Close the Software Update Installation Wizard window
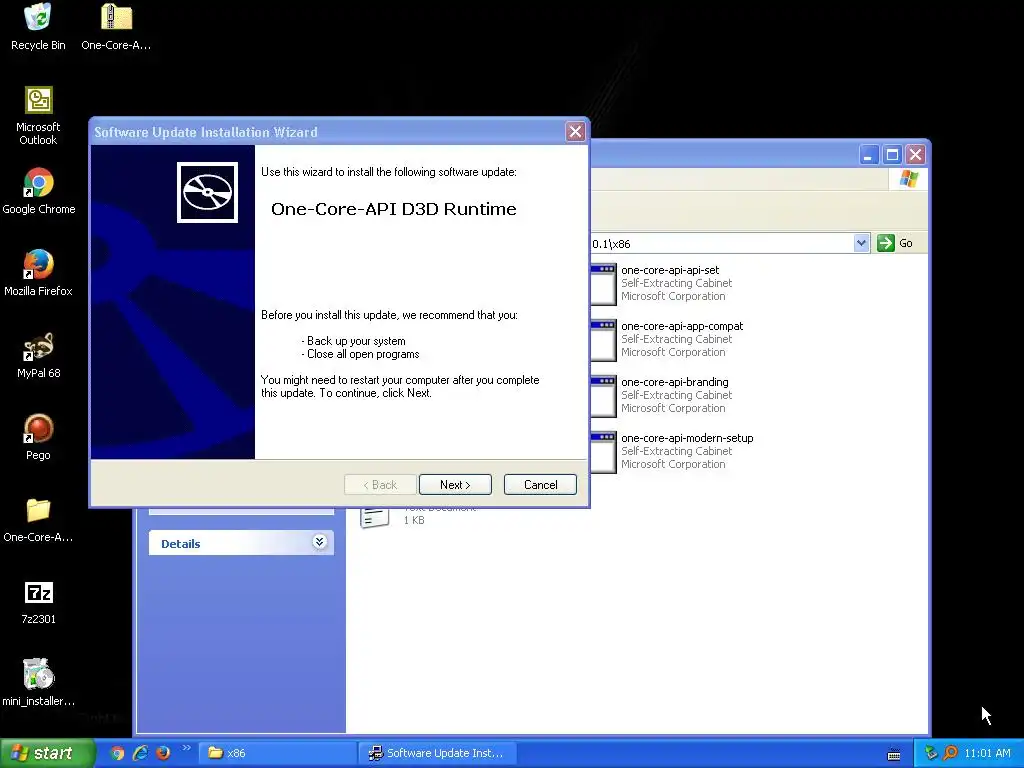This screenshot has width=1024, height=768. [575, 132]
